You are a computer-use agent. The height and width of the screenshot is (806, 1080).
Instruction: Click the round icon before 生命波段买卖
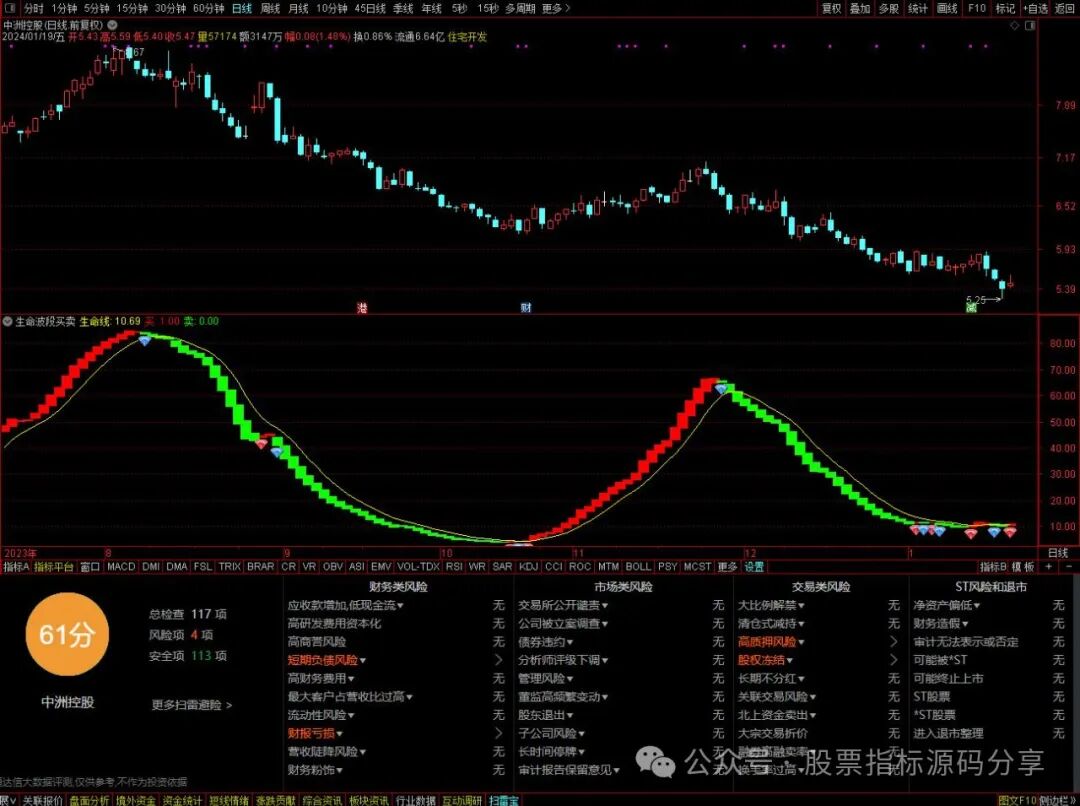point(8,322)
